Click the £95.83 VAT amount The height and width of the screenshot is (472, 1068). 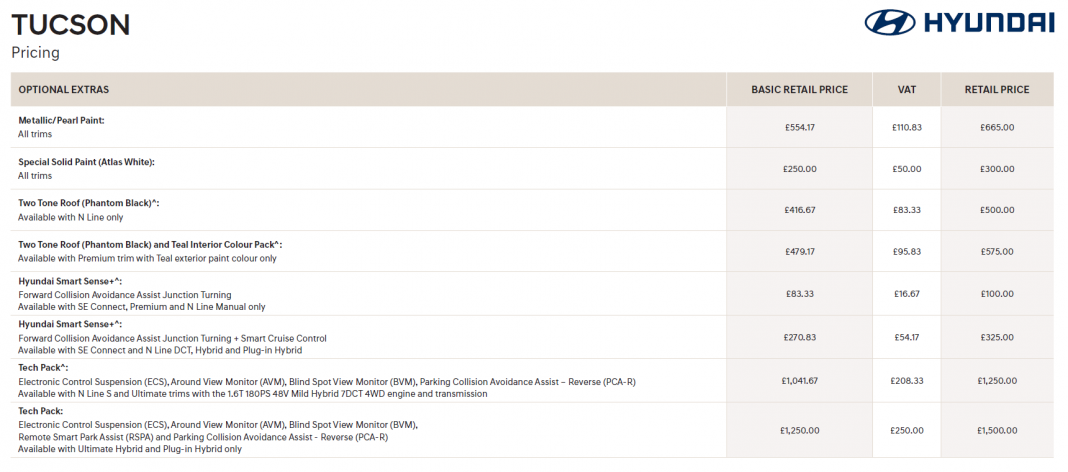tap(907, 251)
